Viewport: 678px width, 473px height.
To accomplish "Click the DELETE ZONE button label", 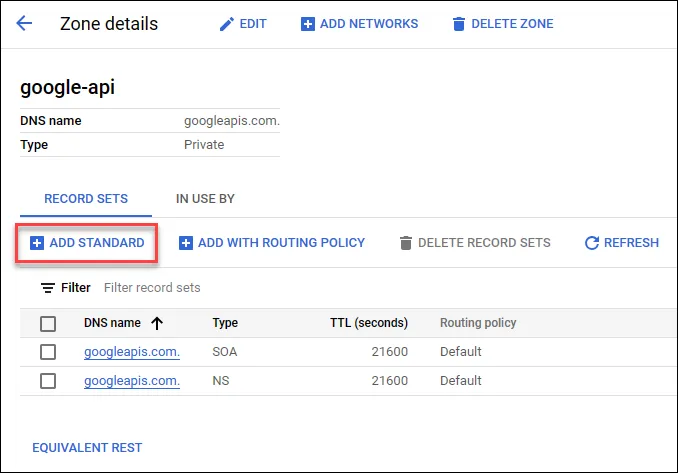I will (x=512, y=24).
